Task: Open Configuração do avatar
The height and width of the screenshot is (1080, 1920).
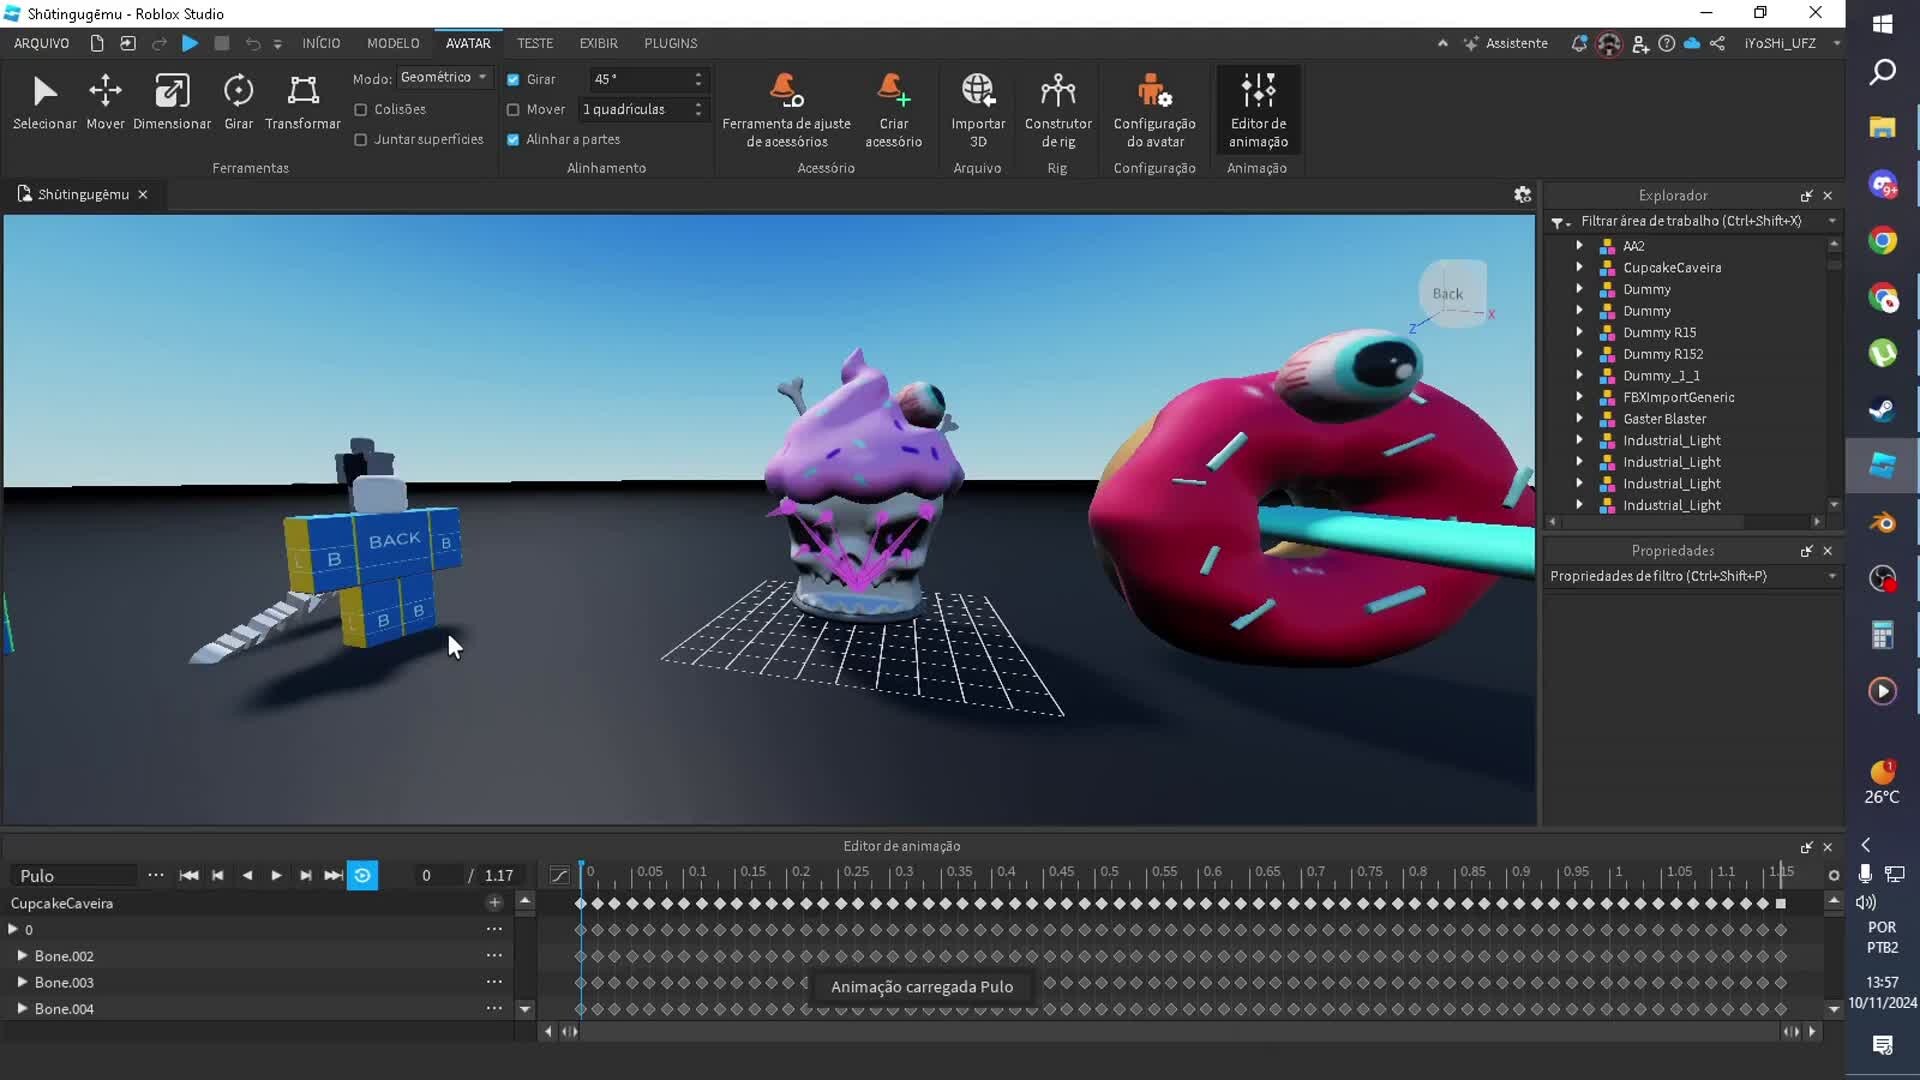Action: (1154, 108)
